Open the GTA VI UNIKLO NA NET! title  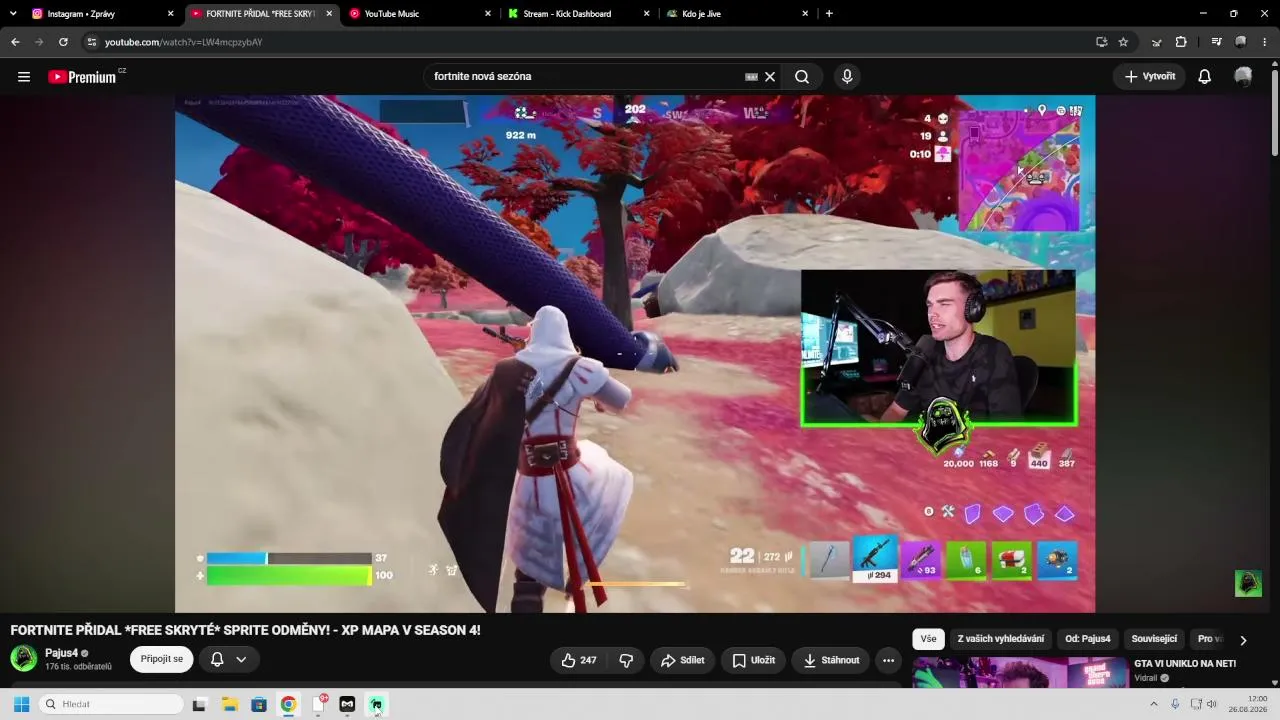coord(1185,663)
